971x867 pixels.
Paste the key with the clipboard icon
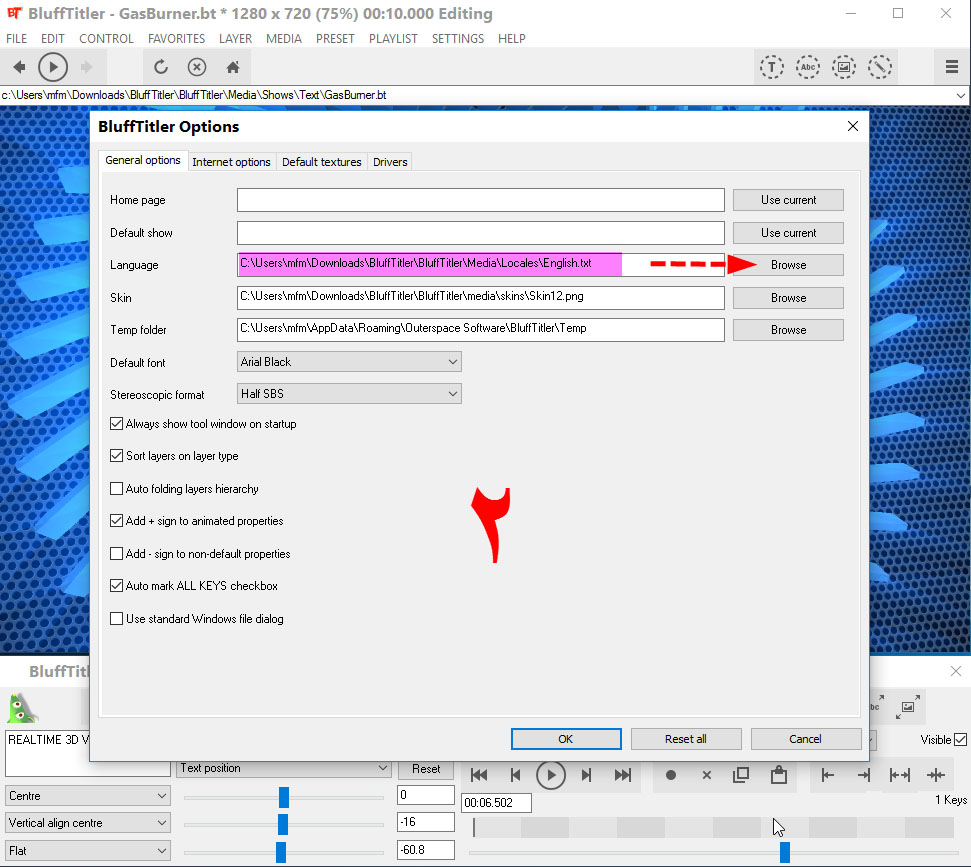[778, 775]
